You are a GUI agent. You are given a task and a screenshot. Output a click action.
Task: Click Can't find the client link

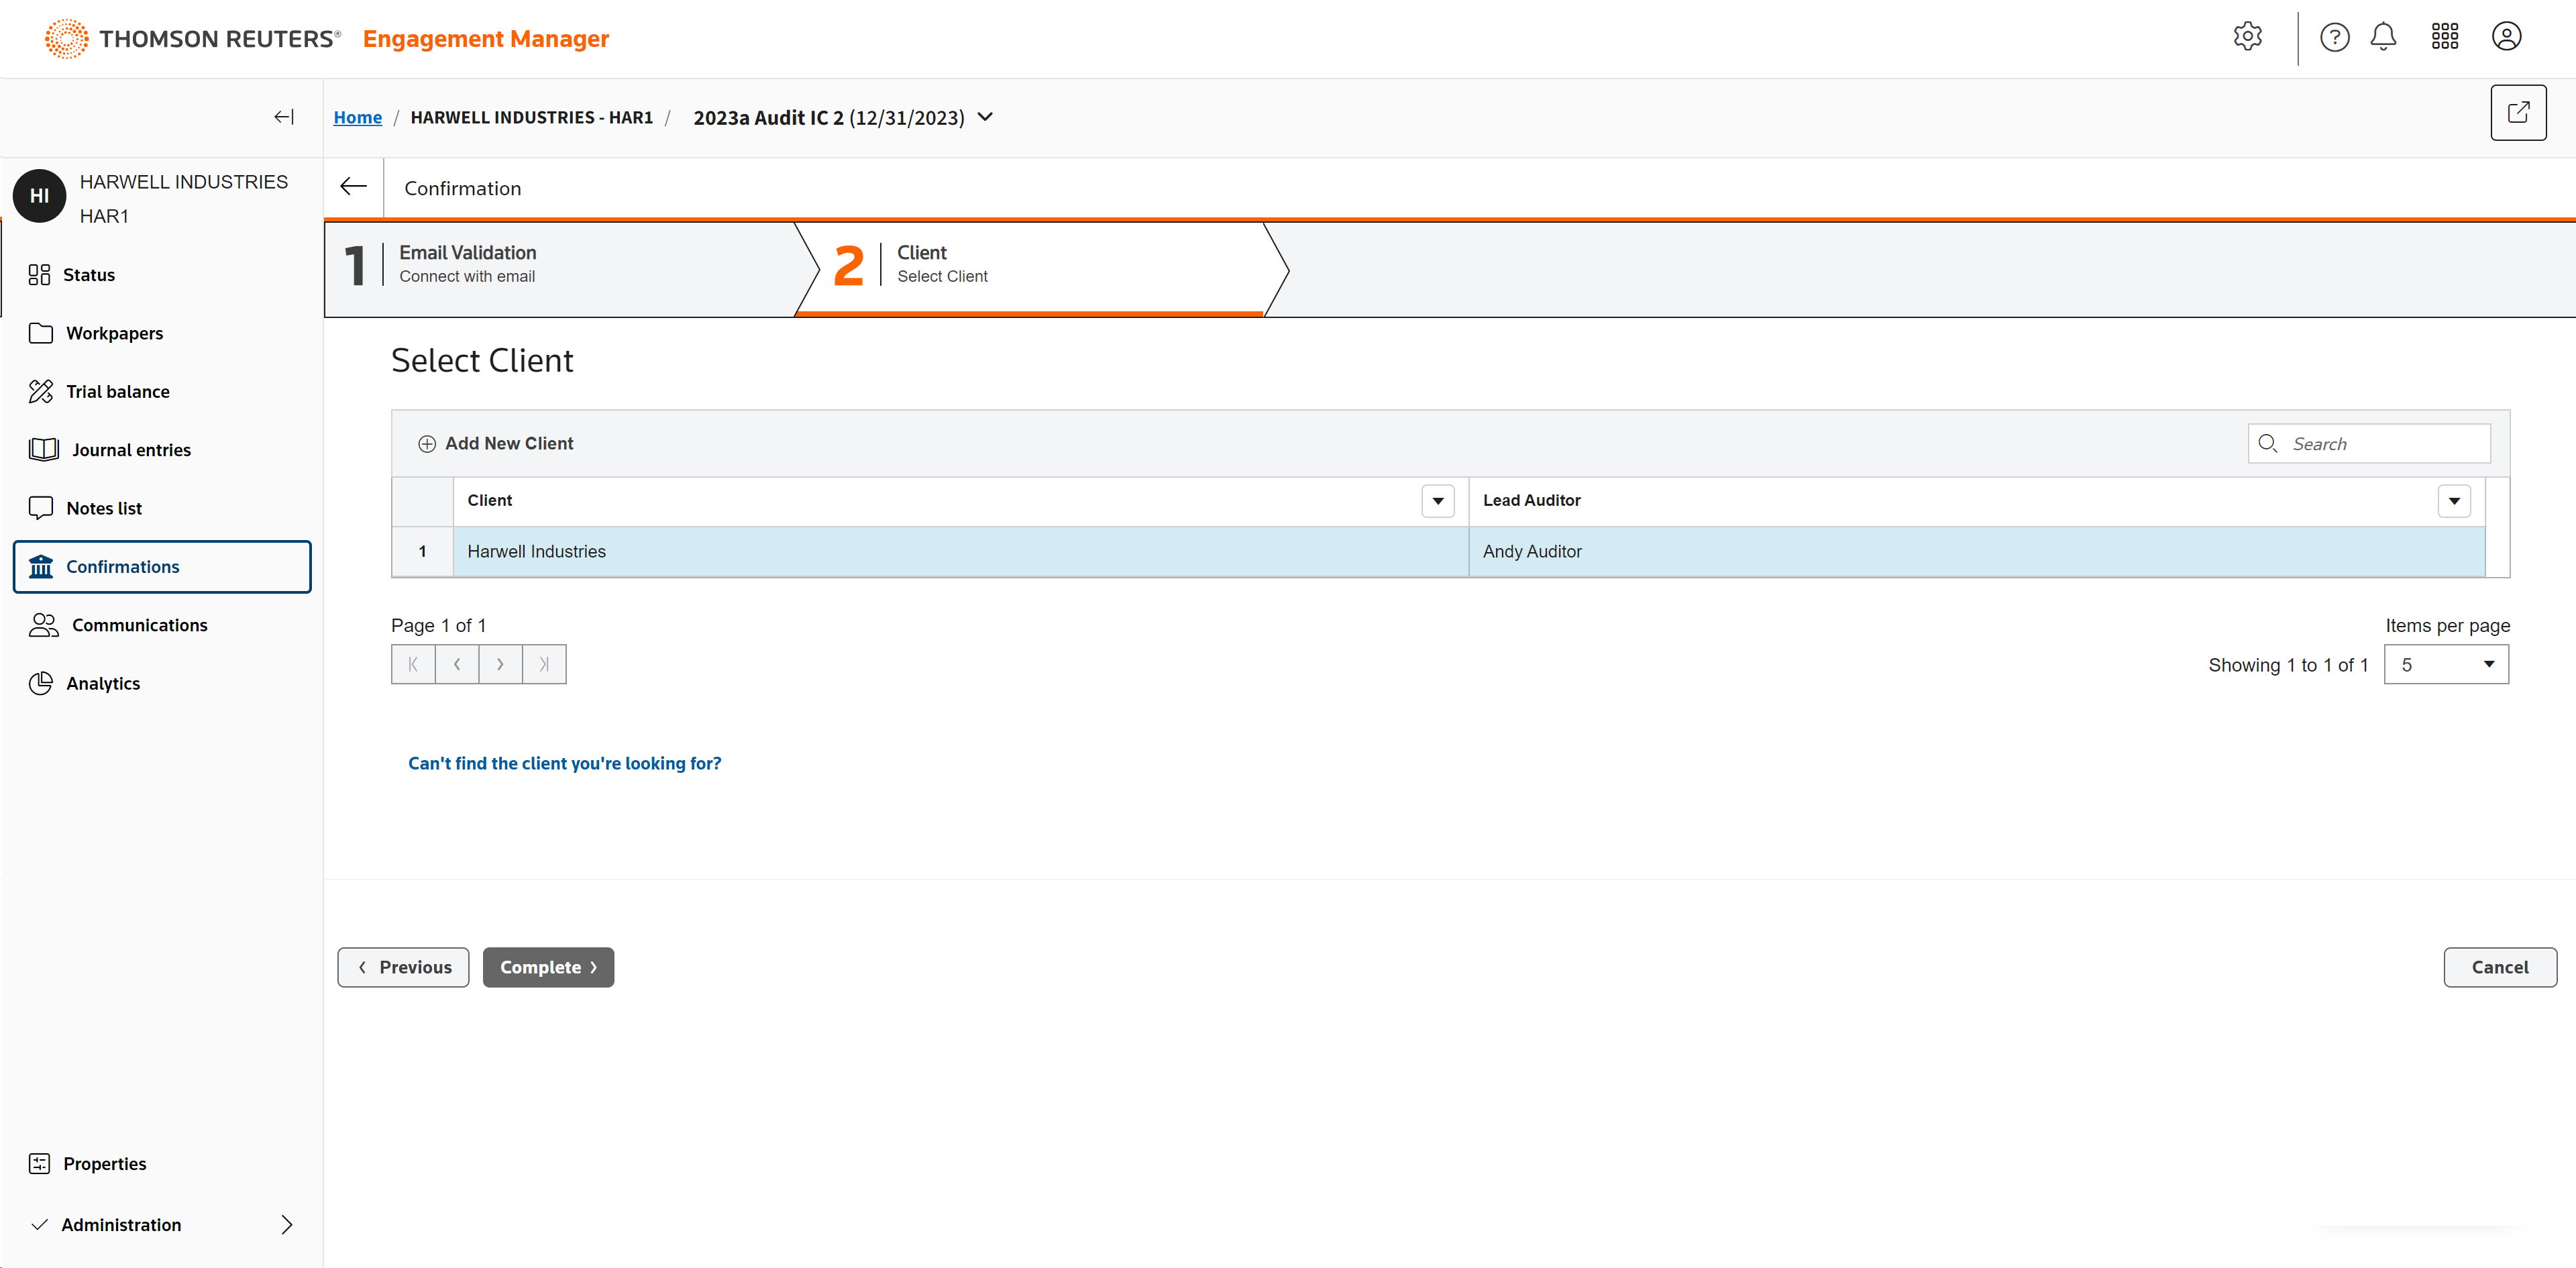coord(564,763)
